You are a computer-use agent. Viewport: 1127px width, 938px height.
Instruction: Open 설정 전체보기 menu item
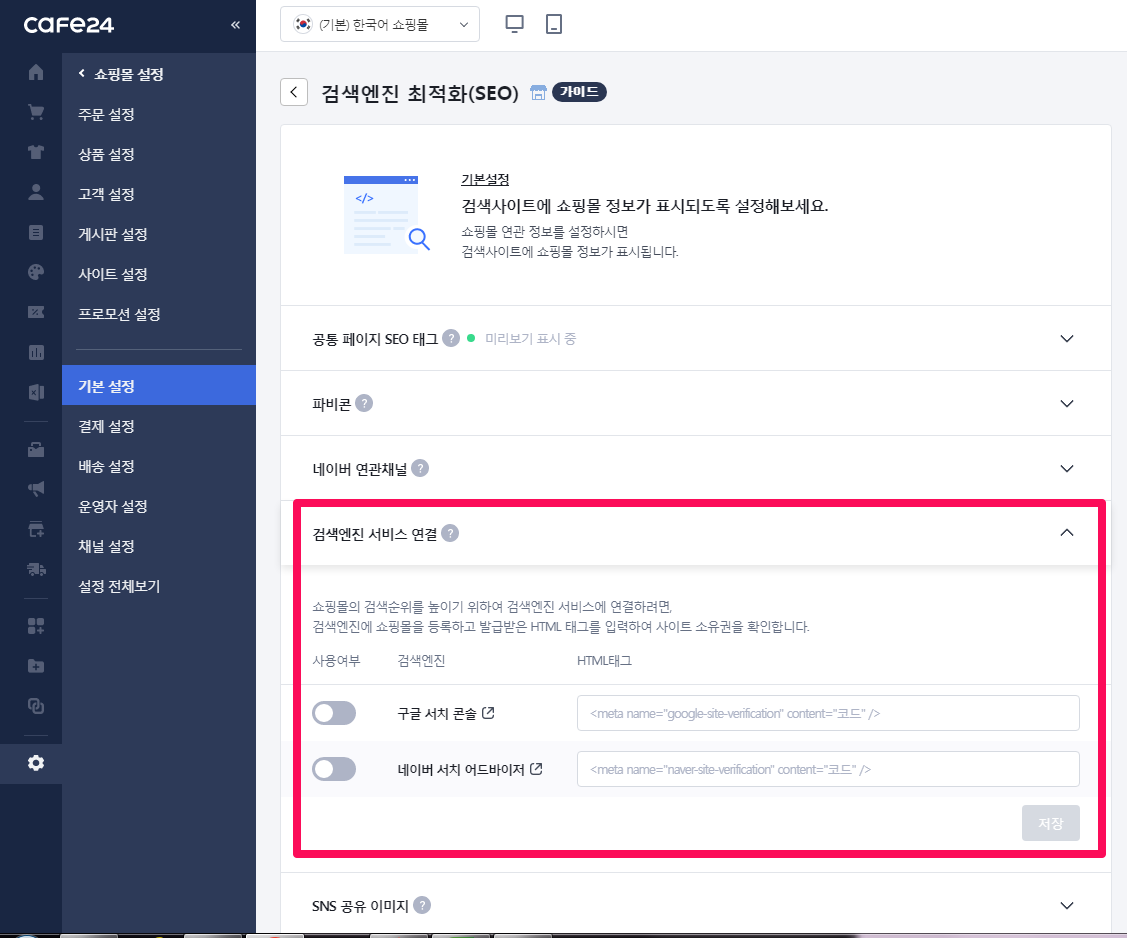coord(119,587)
